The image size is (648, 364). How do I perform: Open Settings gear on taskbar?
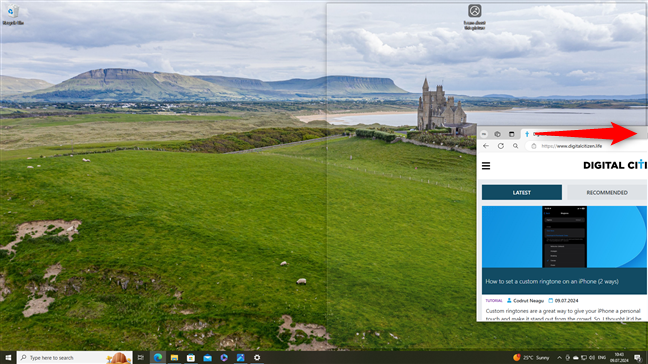257,357
